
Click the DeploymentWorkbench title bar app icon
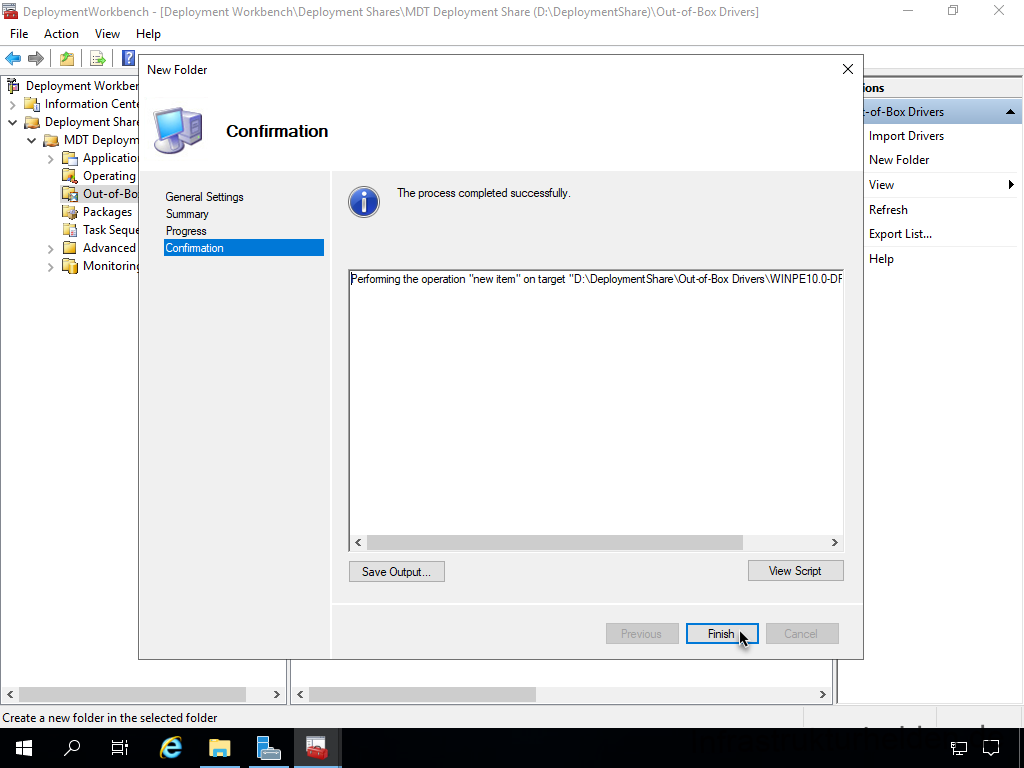[x=10, y=11]
